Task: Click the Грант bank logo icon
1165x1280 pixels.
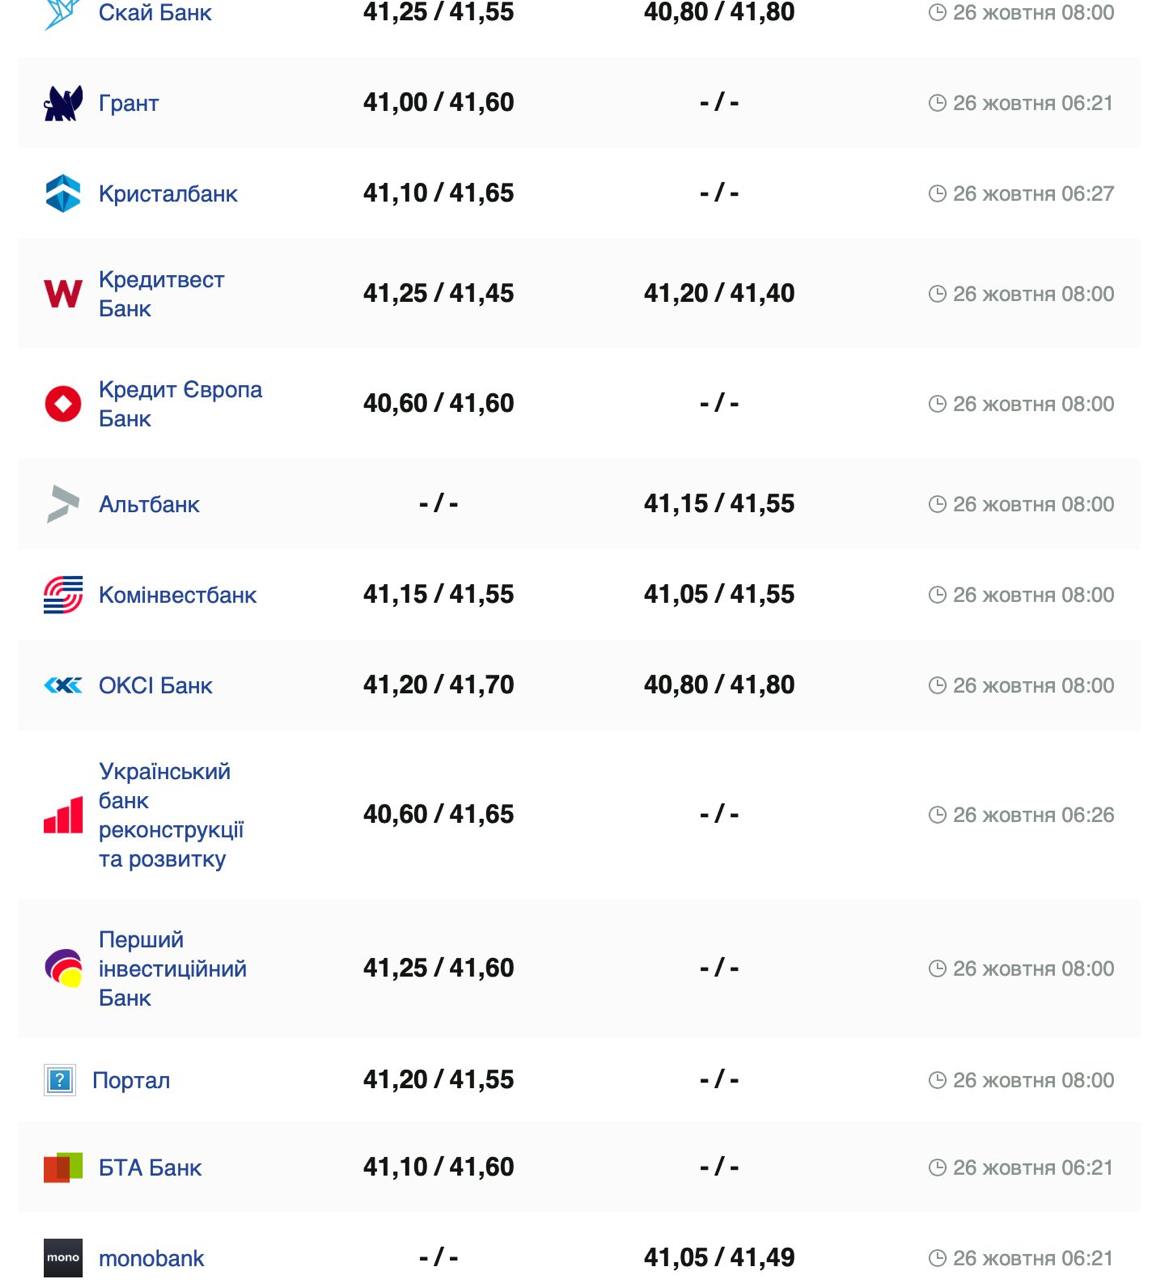Action: [63, 103]
